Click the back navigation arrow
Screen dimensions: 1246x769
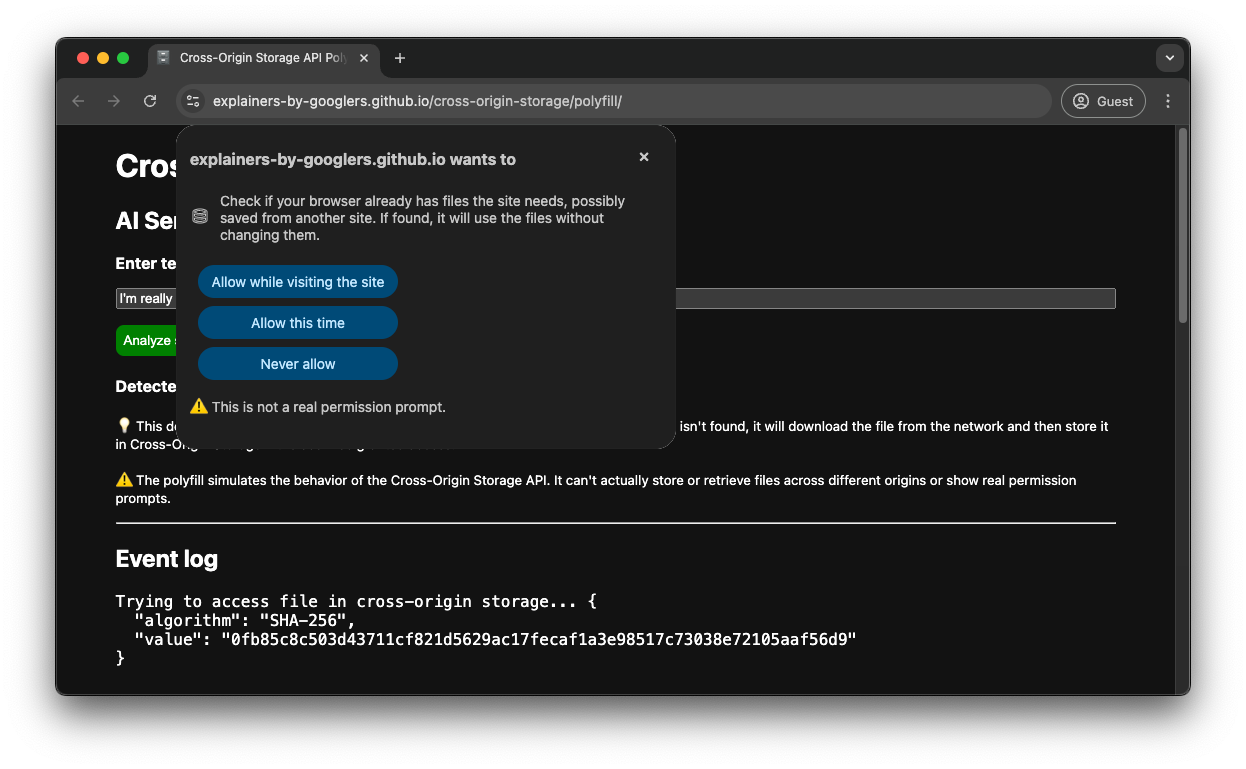point(78,101)
